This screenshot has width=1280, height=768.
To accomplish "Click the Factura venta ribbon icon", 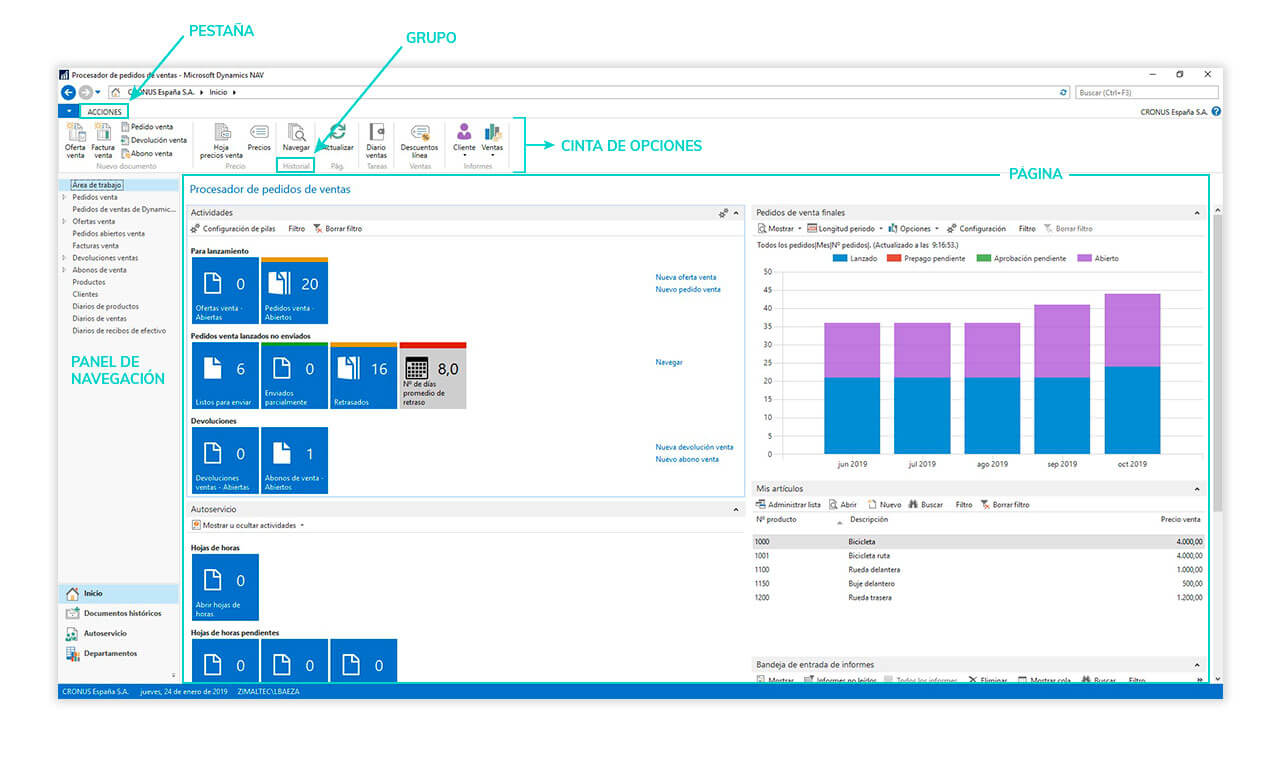I will tap(103, 133).
